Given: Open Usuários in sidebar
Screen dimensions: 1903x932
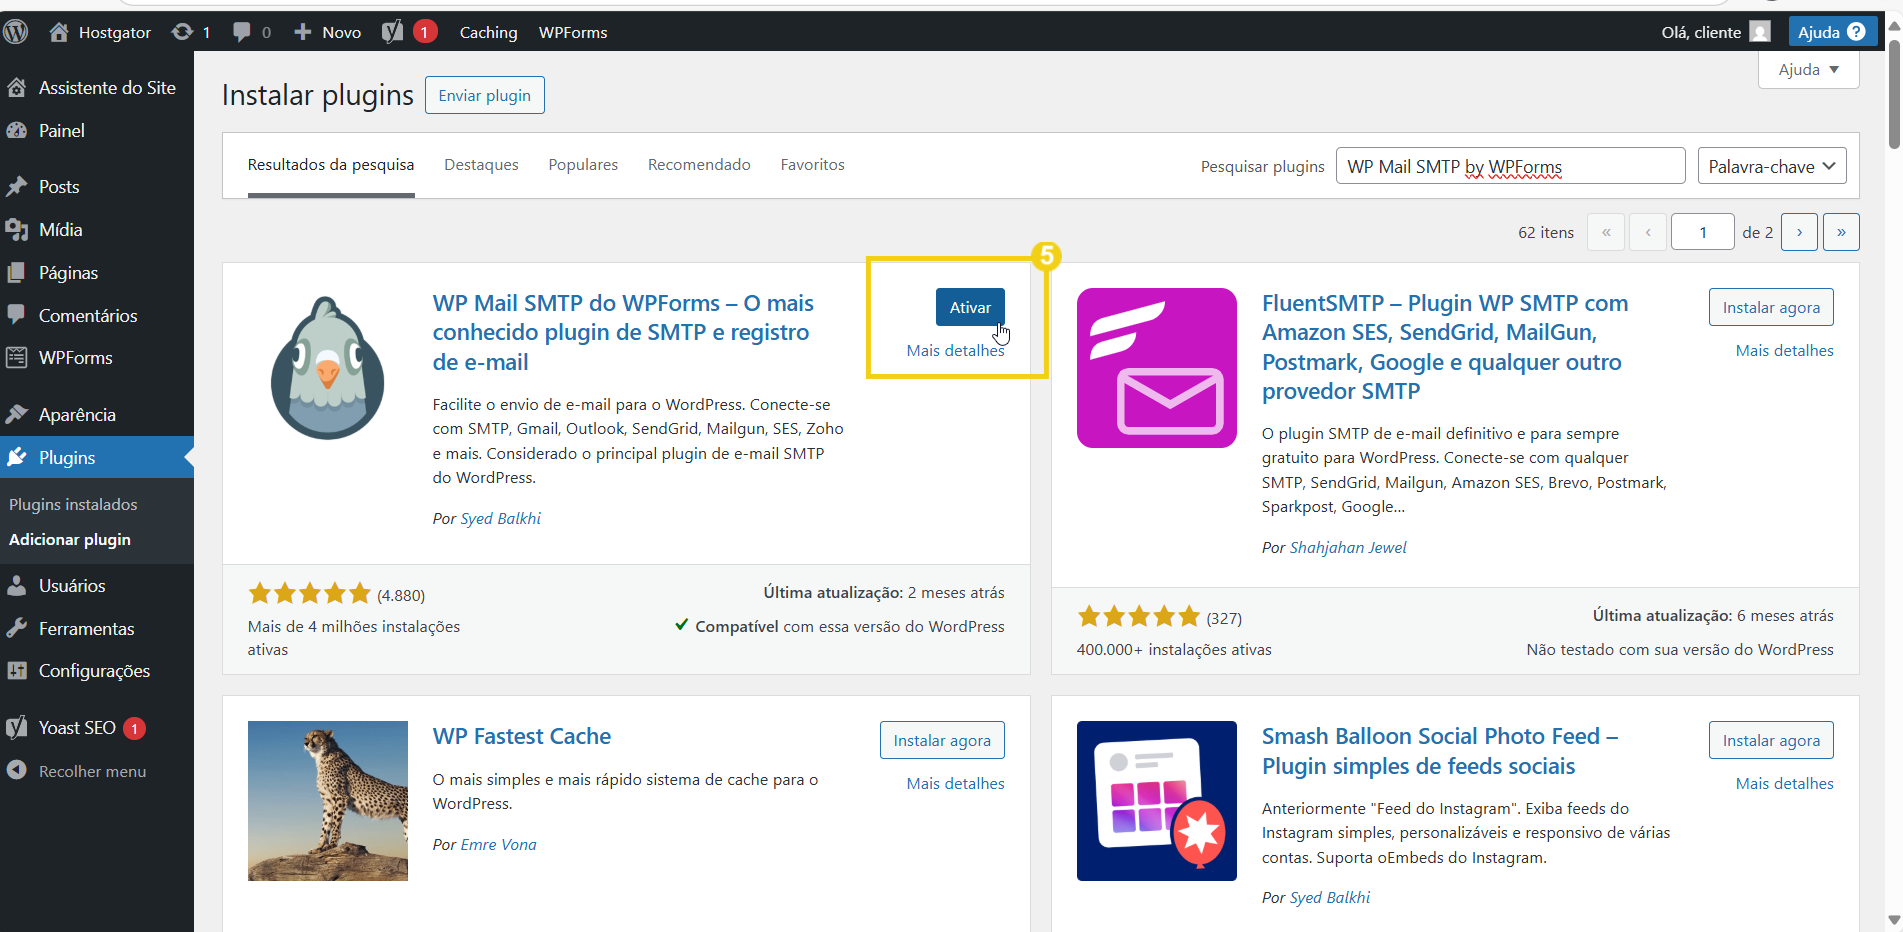Looking at the screenshot, I should click(97, 586).
